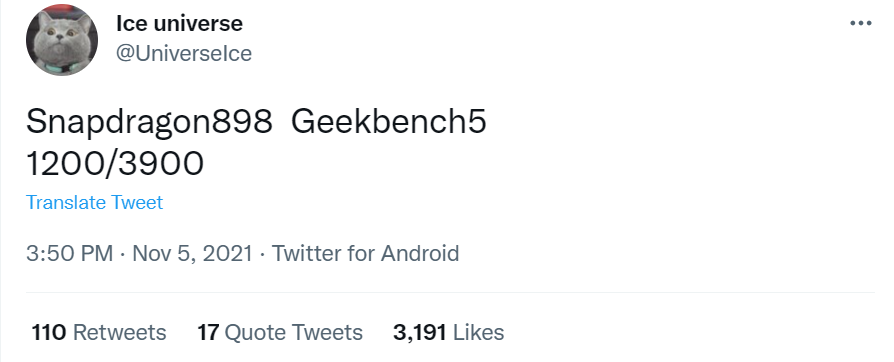Visit the @UniverseIce handle link
Screen dimensions: 894x362
(x=184, y=54)
